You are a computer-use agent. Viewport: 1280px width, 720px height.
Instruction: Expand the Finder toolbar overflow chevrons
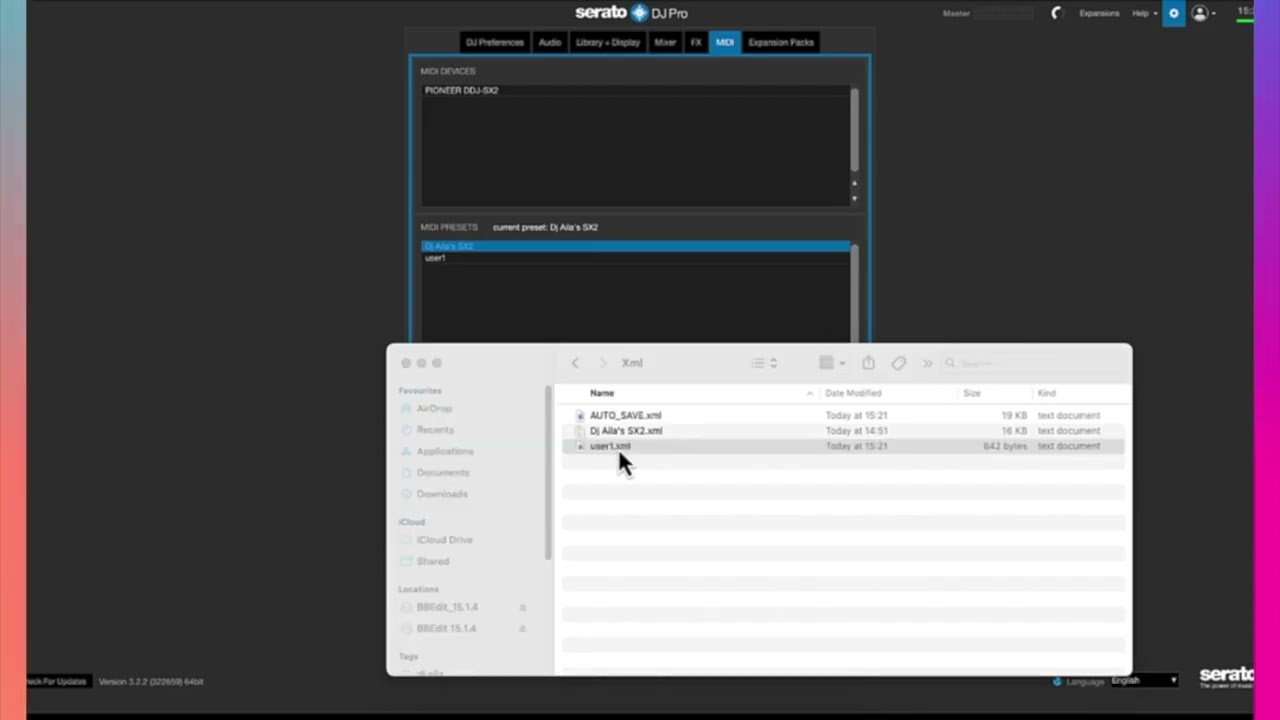(x=927, y=363)
